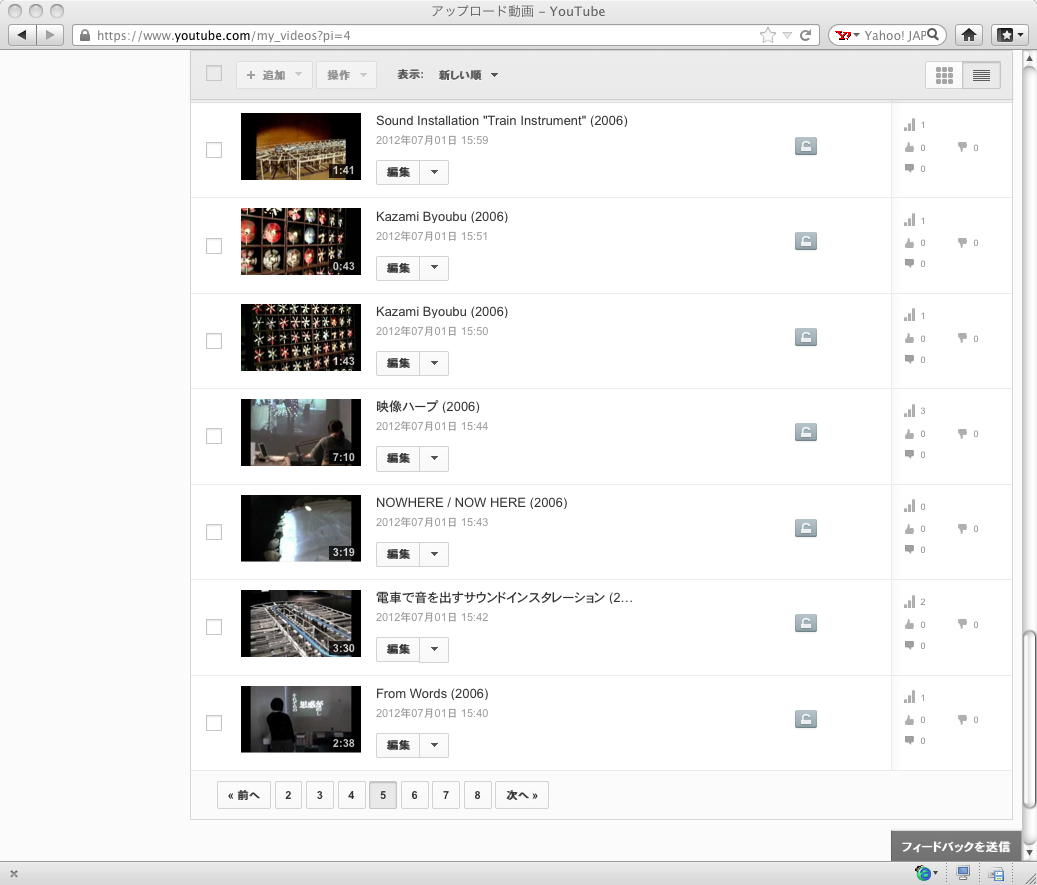Switch to list view layout
This screenshot has height=885, width=1037.
click(x=981, y=75)
